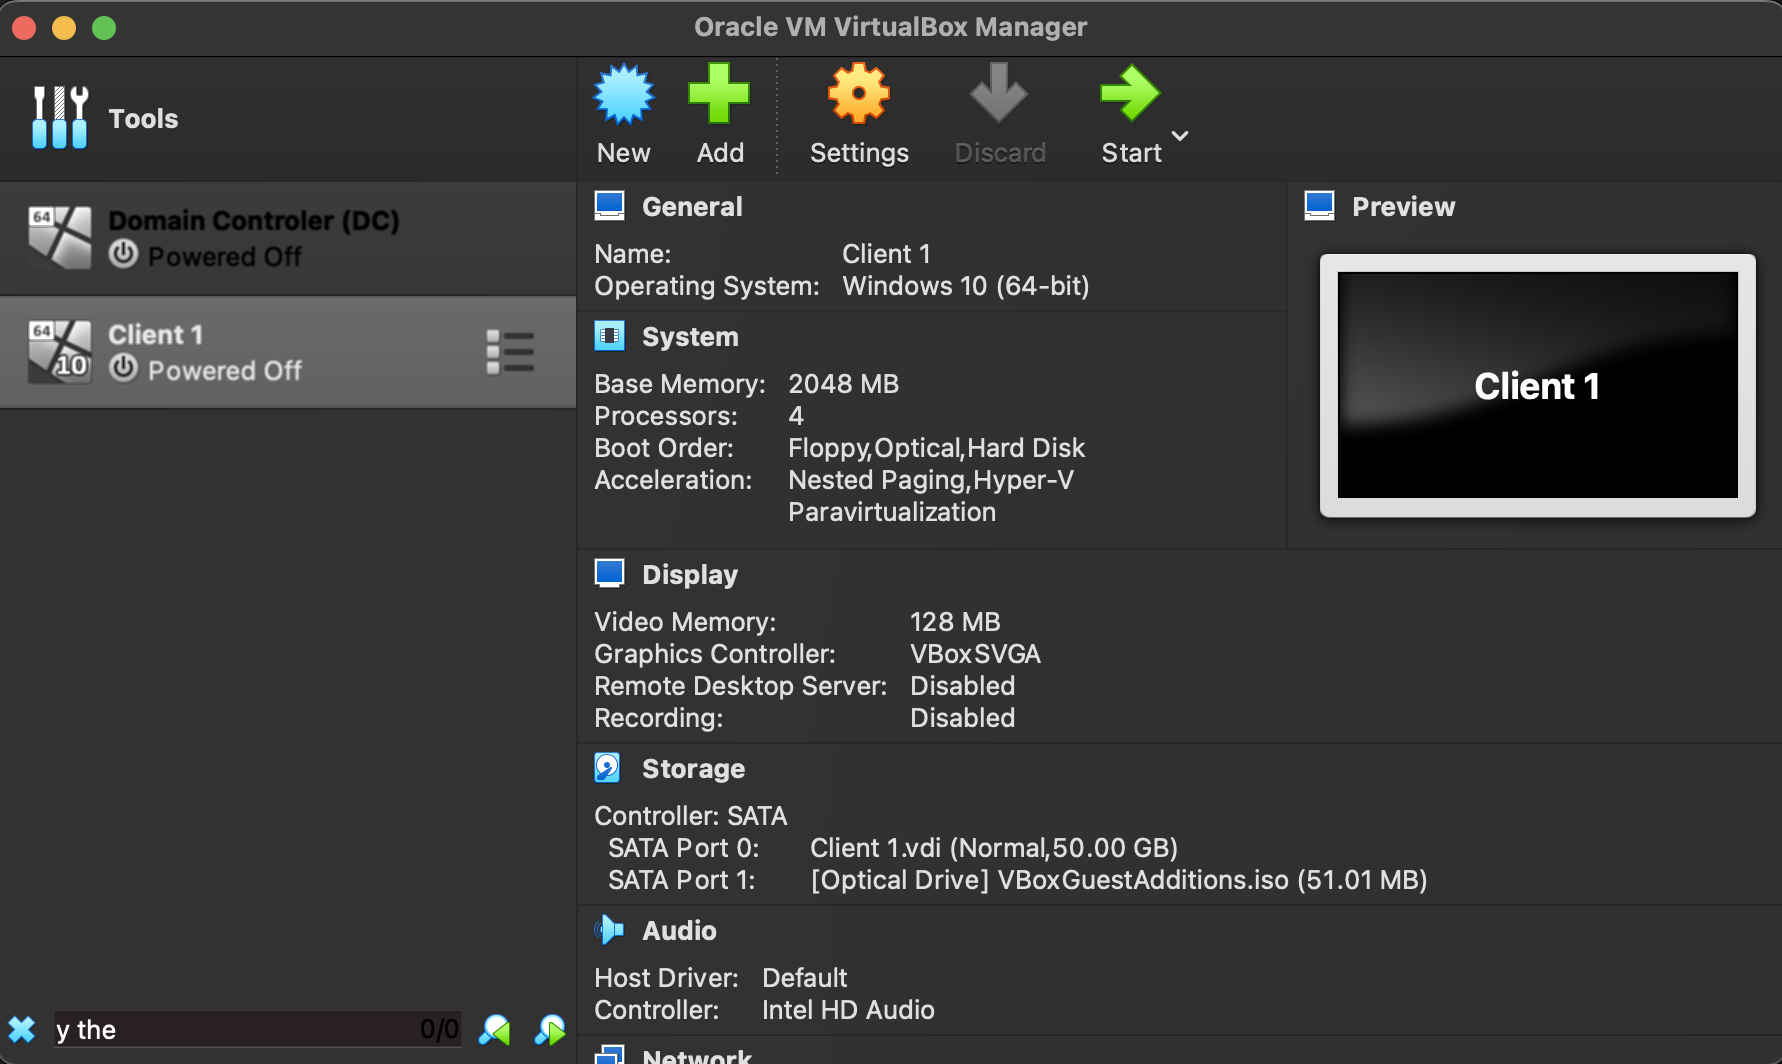Go to the previous search match icon

pos(495,1030)
